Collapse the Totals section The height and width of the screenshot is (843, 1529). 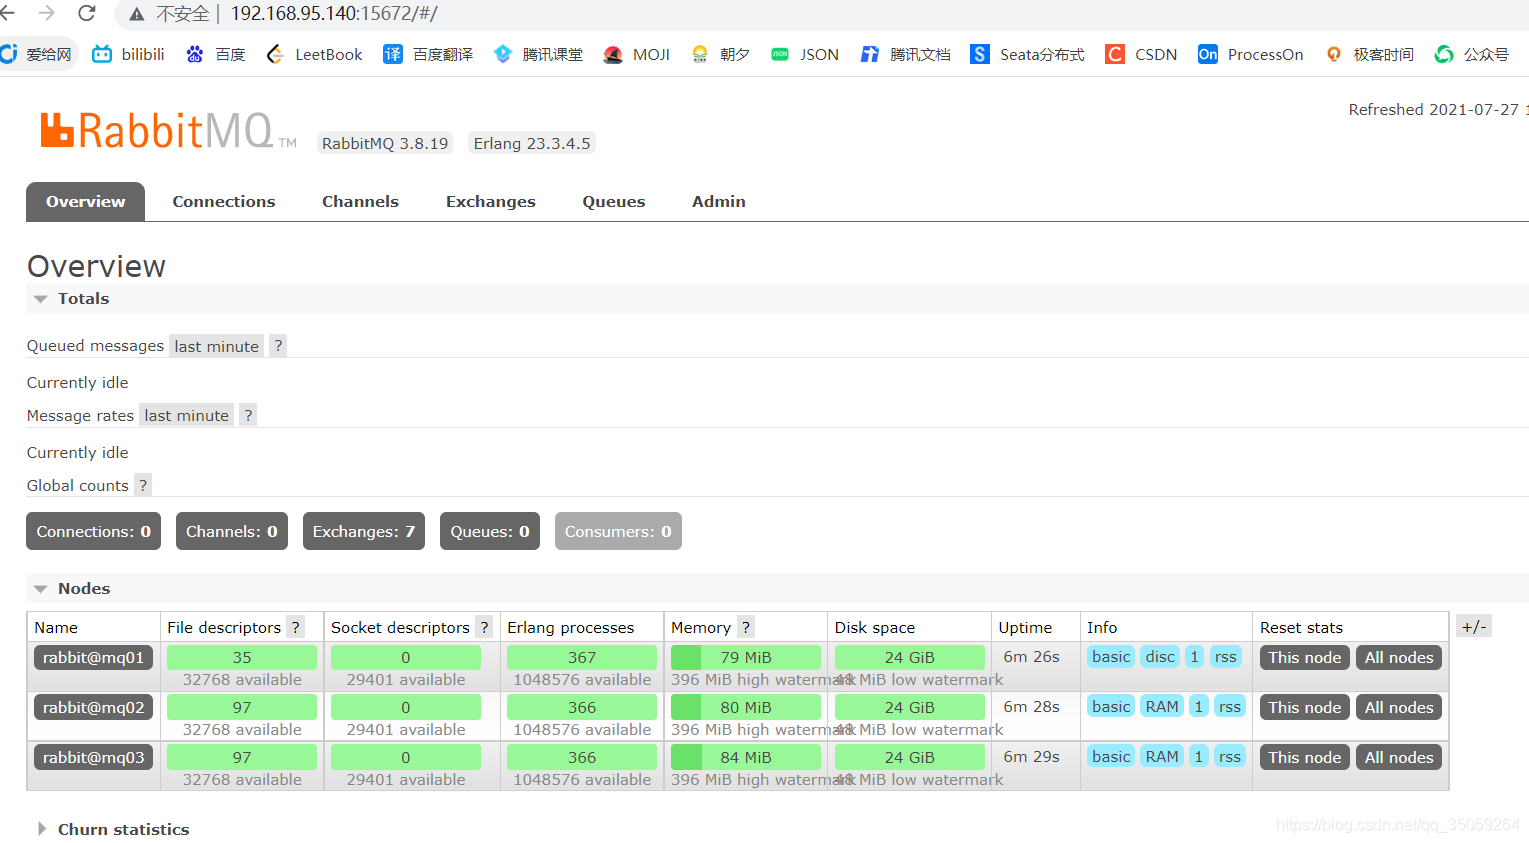40,298
